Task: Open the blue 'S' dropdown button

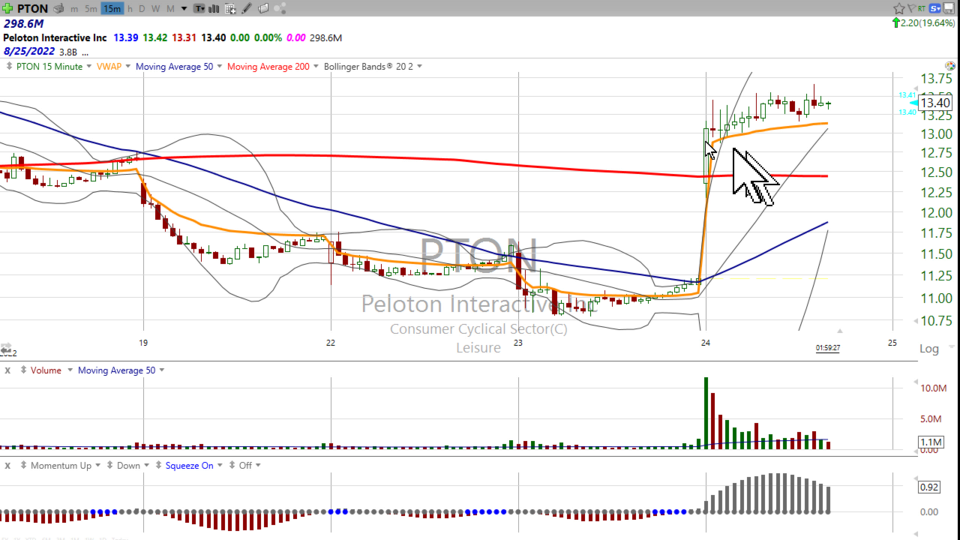Action: pos(935,9)
